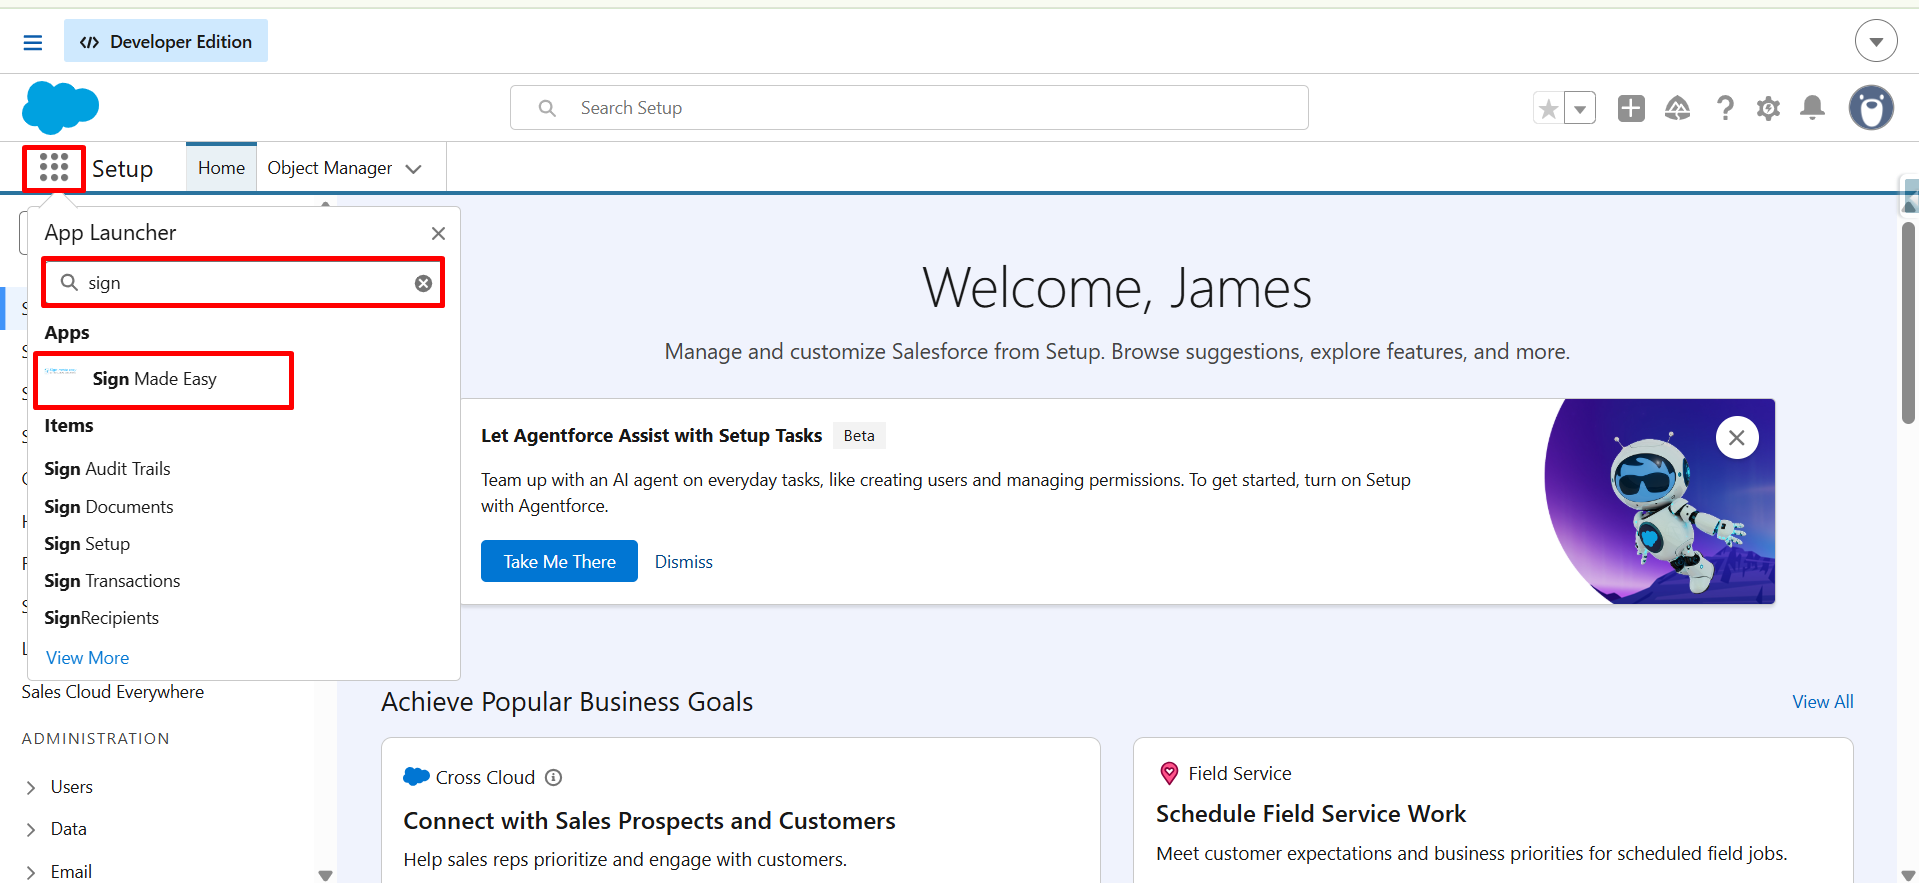
Task: Close the App Launcher panel
Action: pyautogui.click(x=438, y=233)
